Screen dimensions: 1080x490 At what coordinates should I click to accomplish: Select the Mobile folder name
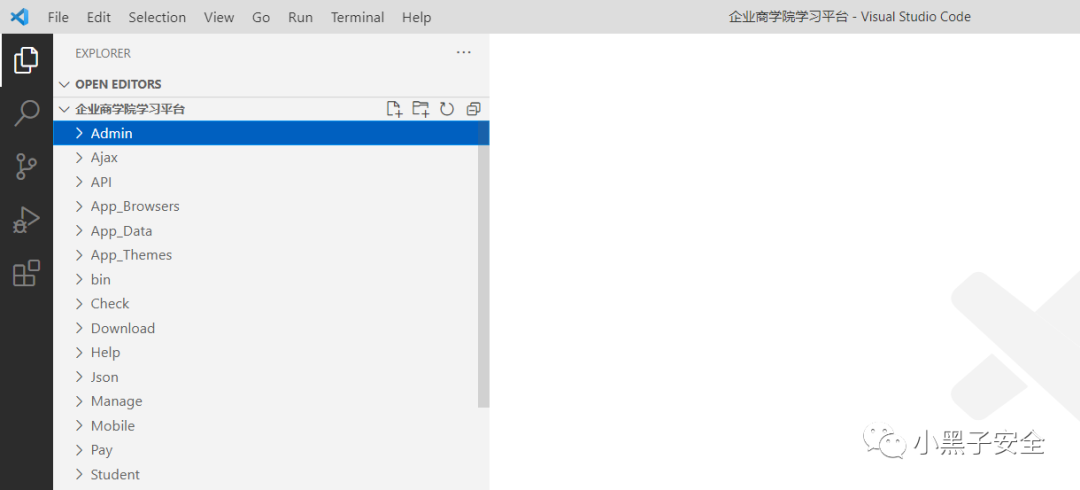click(x=113, y=425)
